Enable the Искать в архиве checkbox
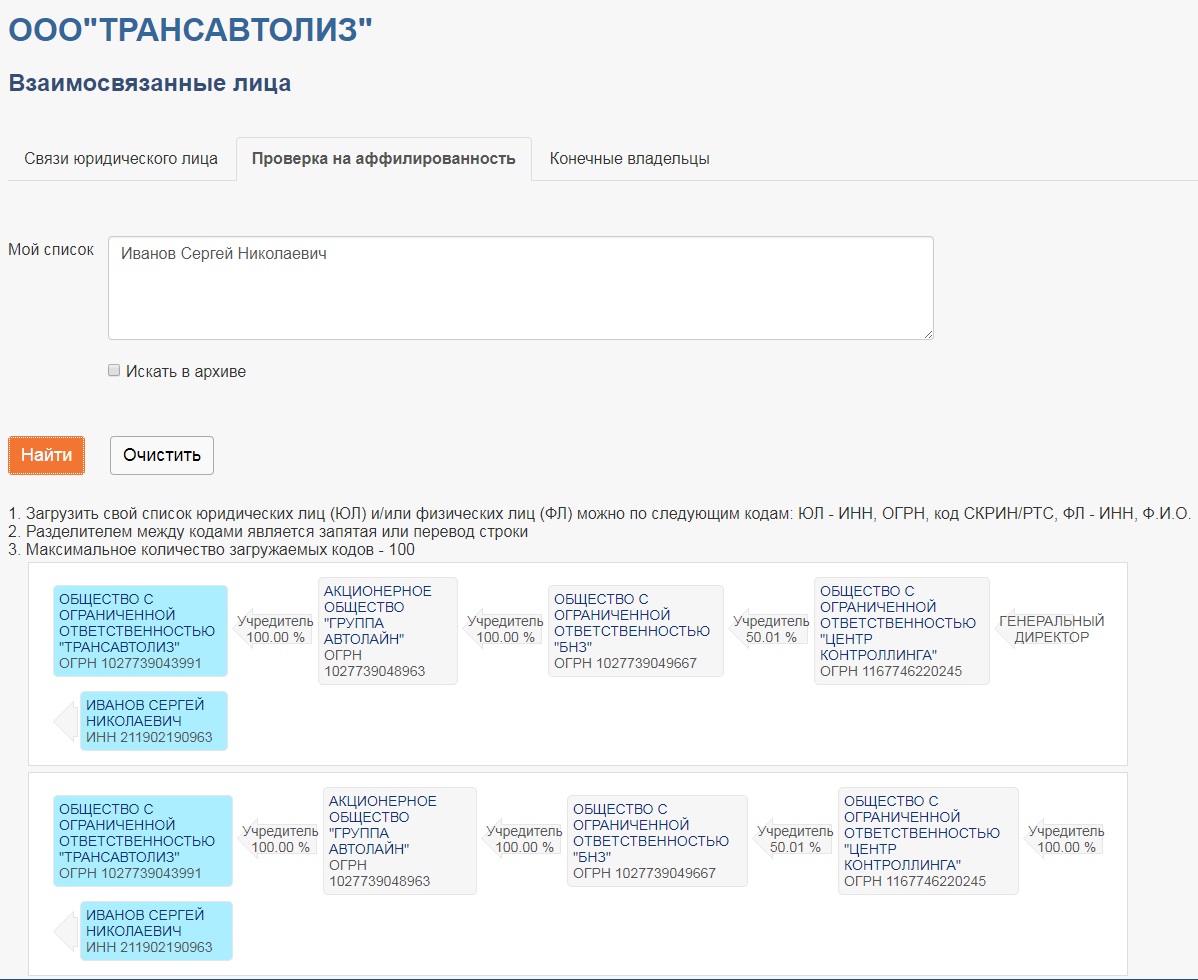The image size is (1198, 980). (x=114, y=370)
